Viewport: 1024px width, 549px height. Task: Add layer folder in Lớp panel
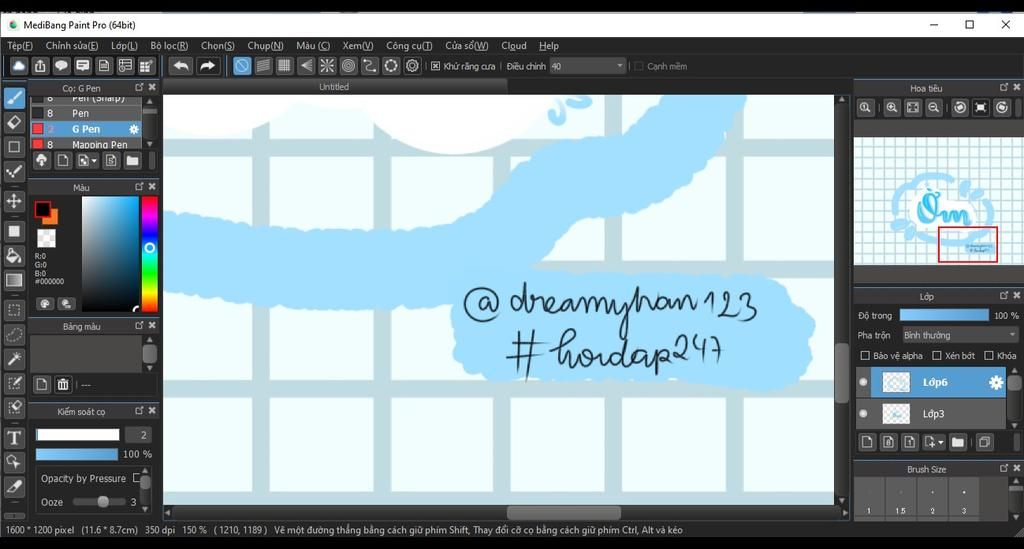tap(957, 443)
